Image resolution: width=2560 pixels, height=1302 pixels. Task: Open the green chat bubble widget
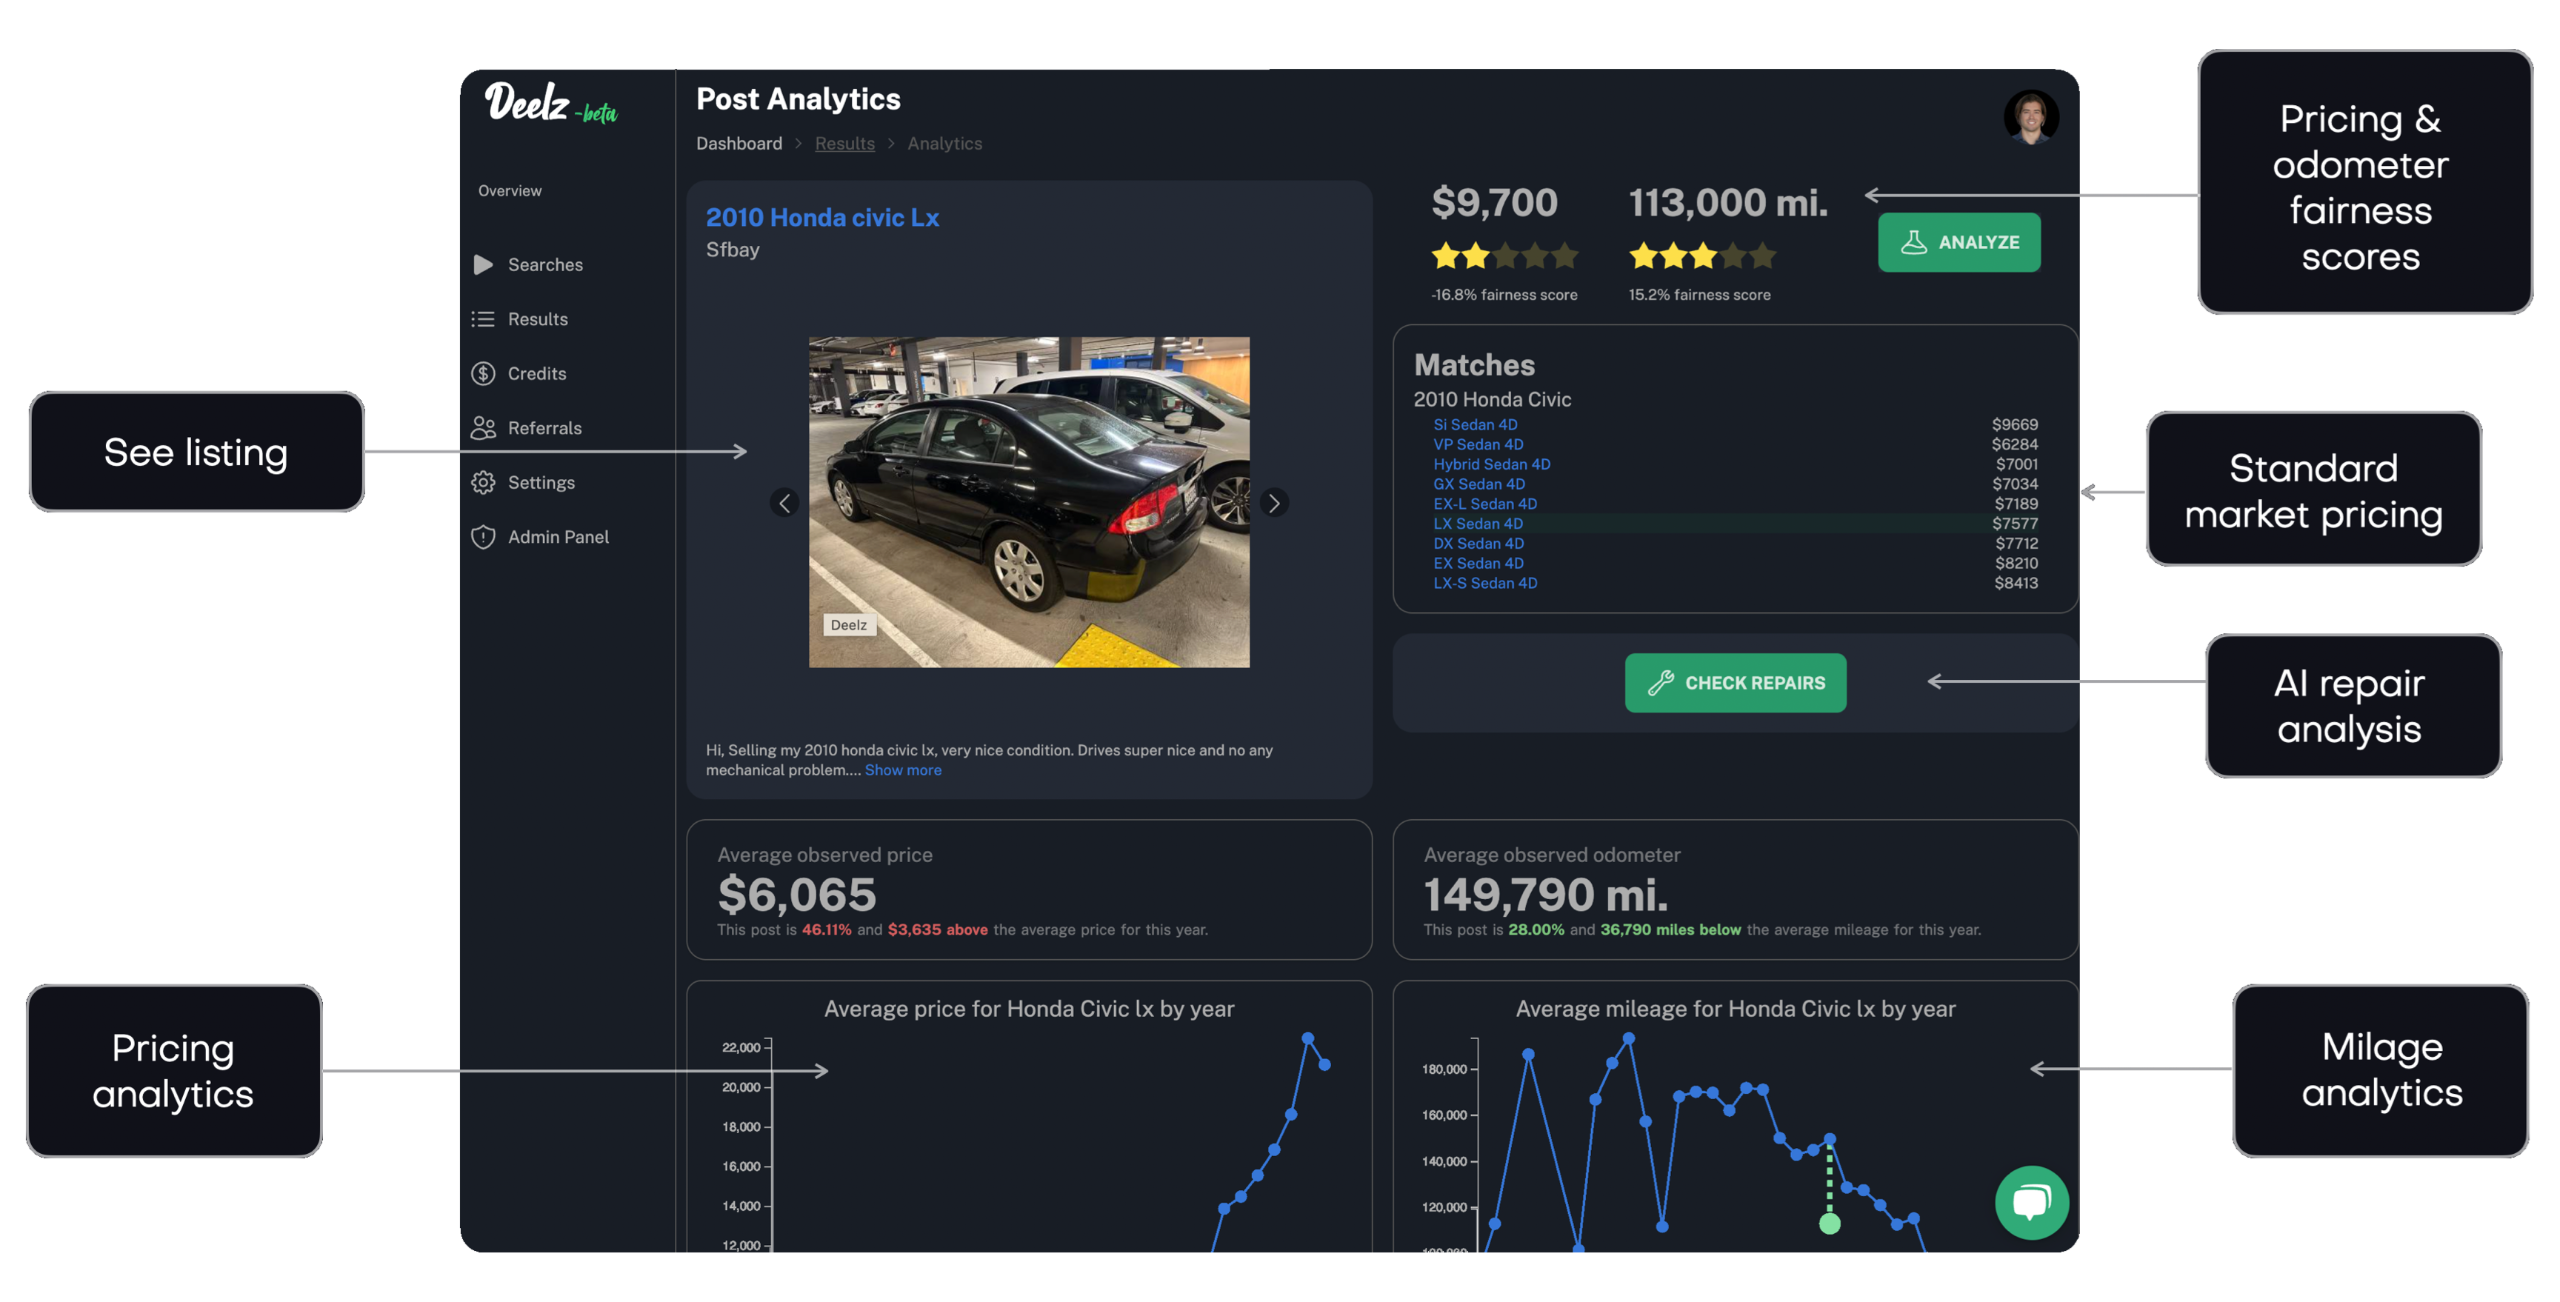pyautogui.click(x=2031, y=1202)
